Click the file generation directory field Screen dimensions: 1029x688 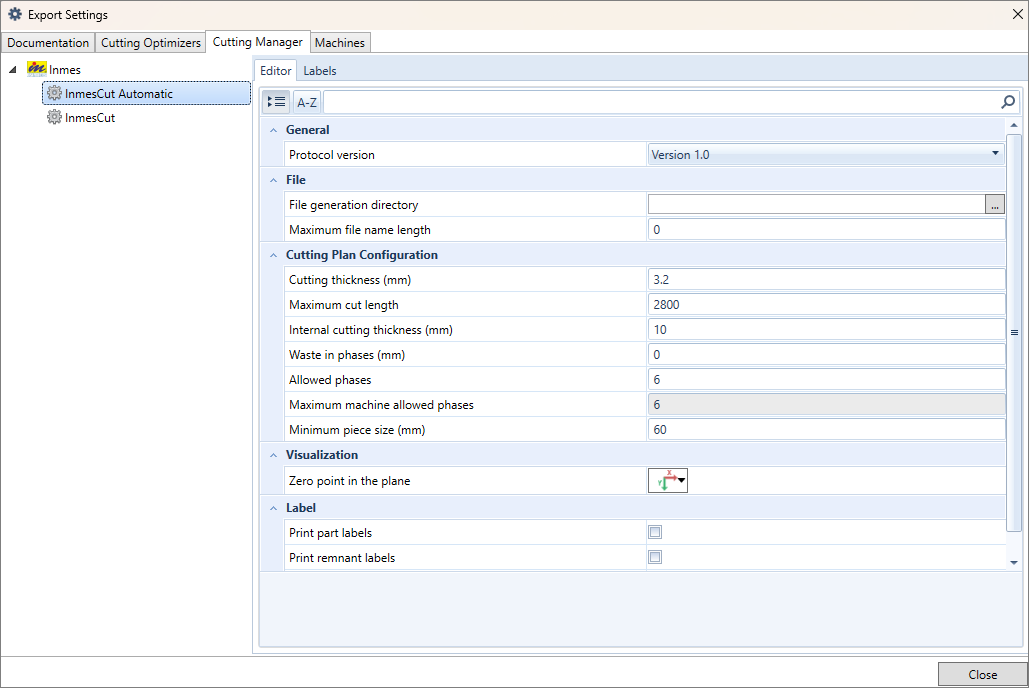point(816,205)
